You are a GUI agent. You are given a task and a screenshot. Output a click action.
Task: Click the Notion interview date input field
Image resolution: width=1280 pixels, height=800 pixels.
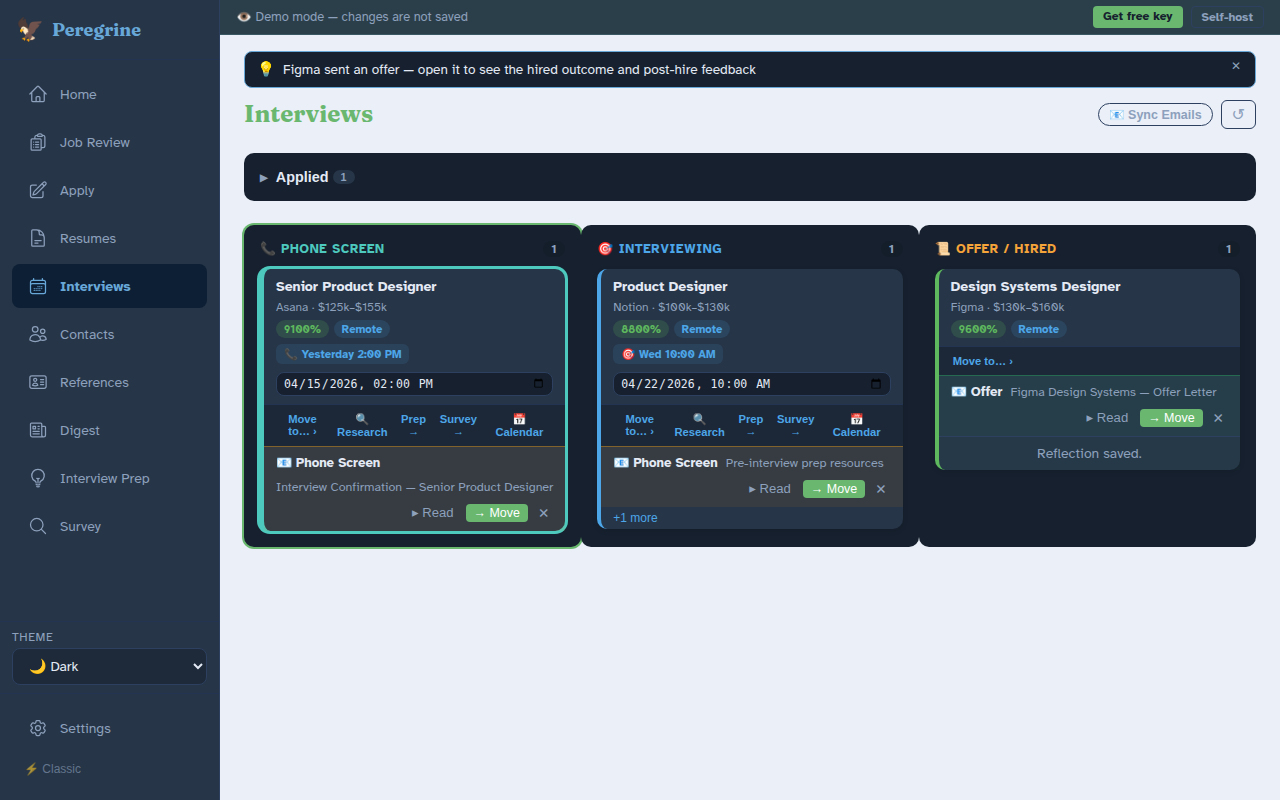coord(740,384)
